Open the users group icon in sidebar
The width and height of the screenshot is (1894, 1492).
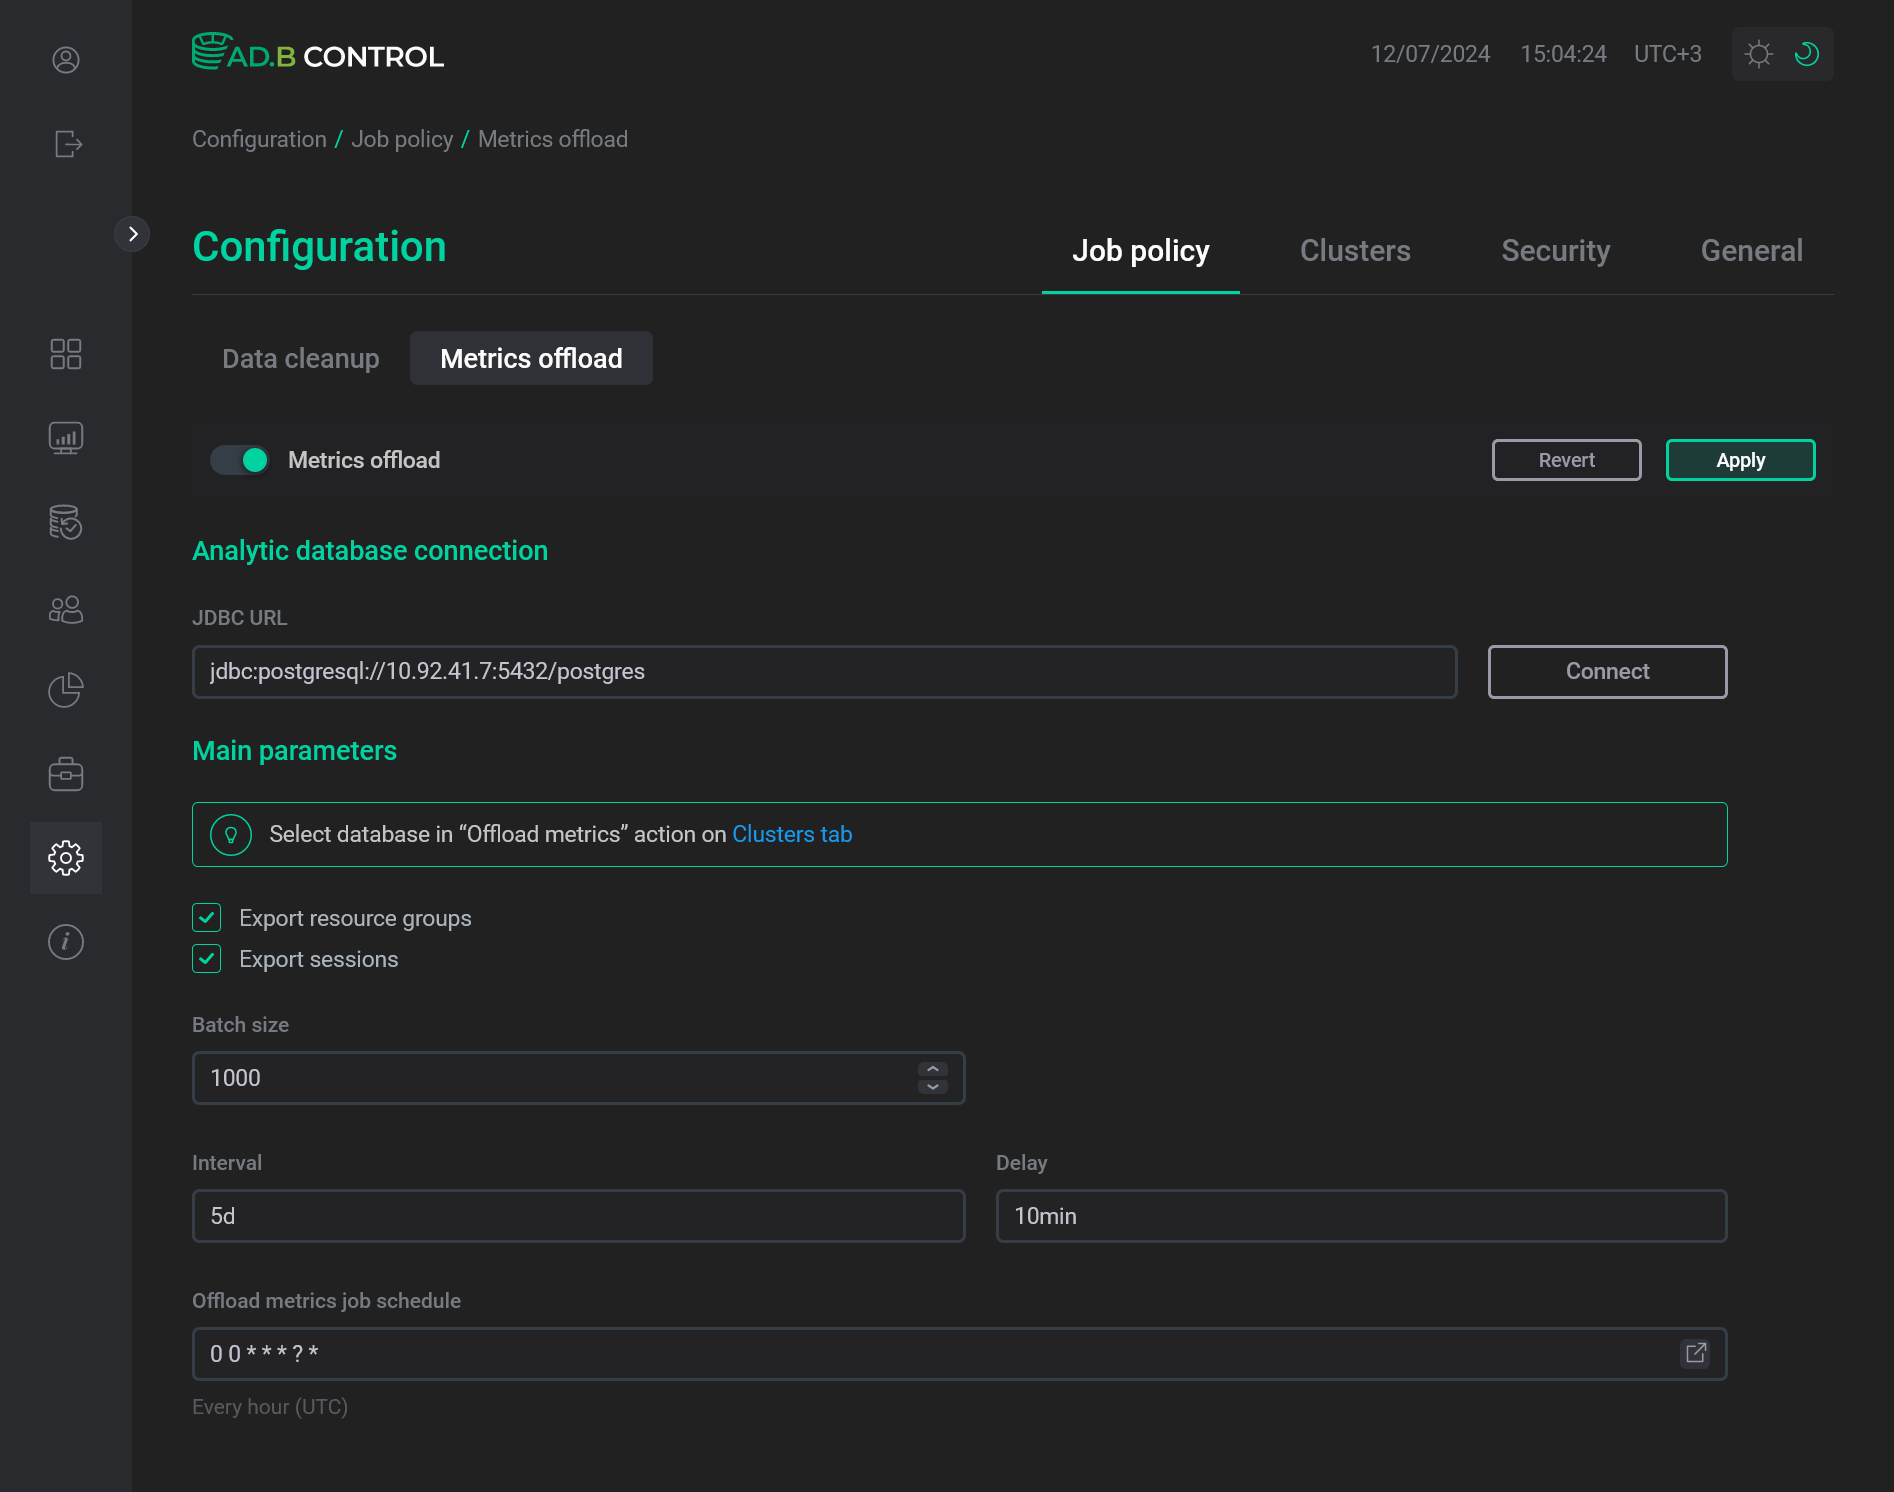click(x=66, y=610)
